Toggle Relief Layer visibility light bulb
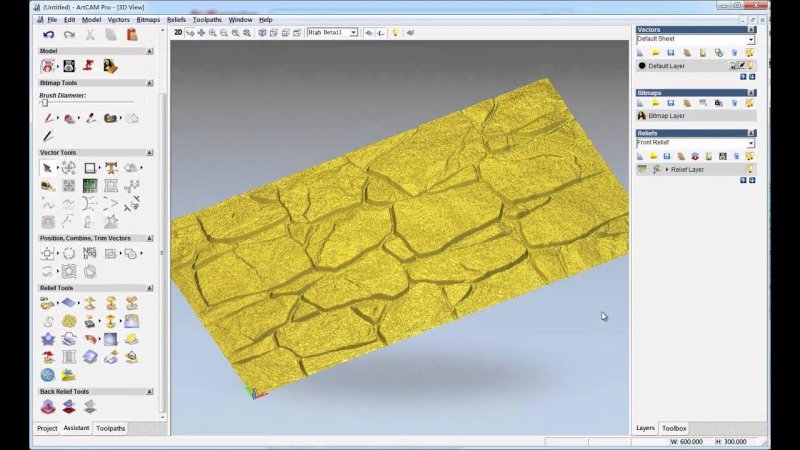 tap(749, 170)
